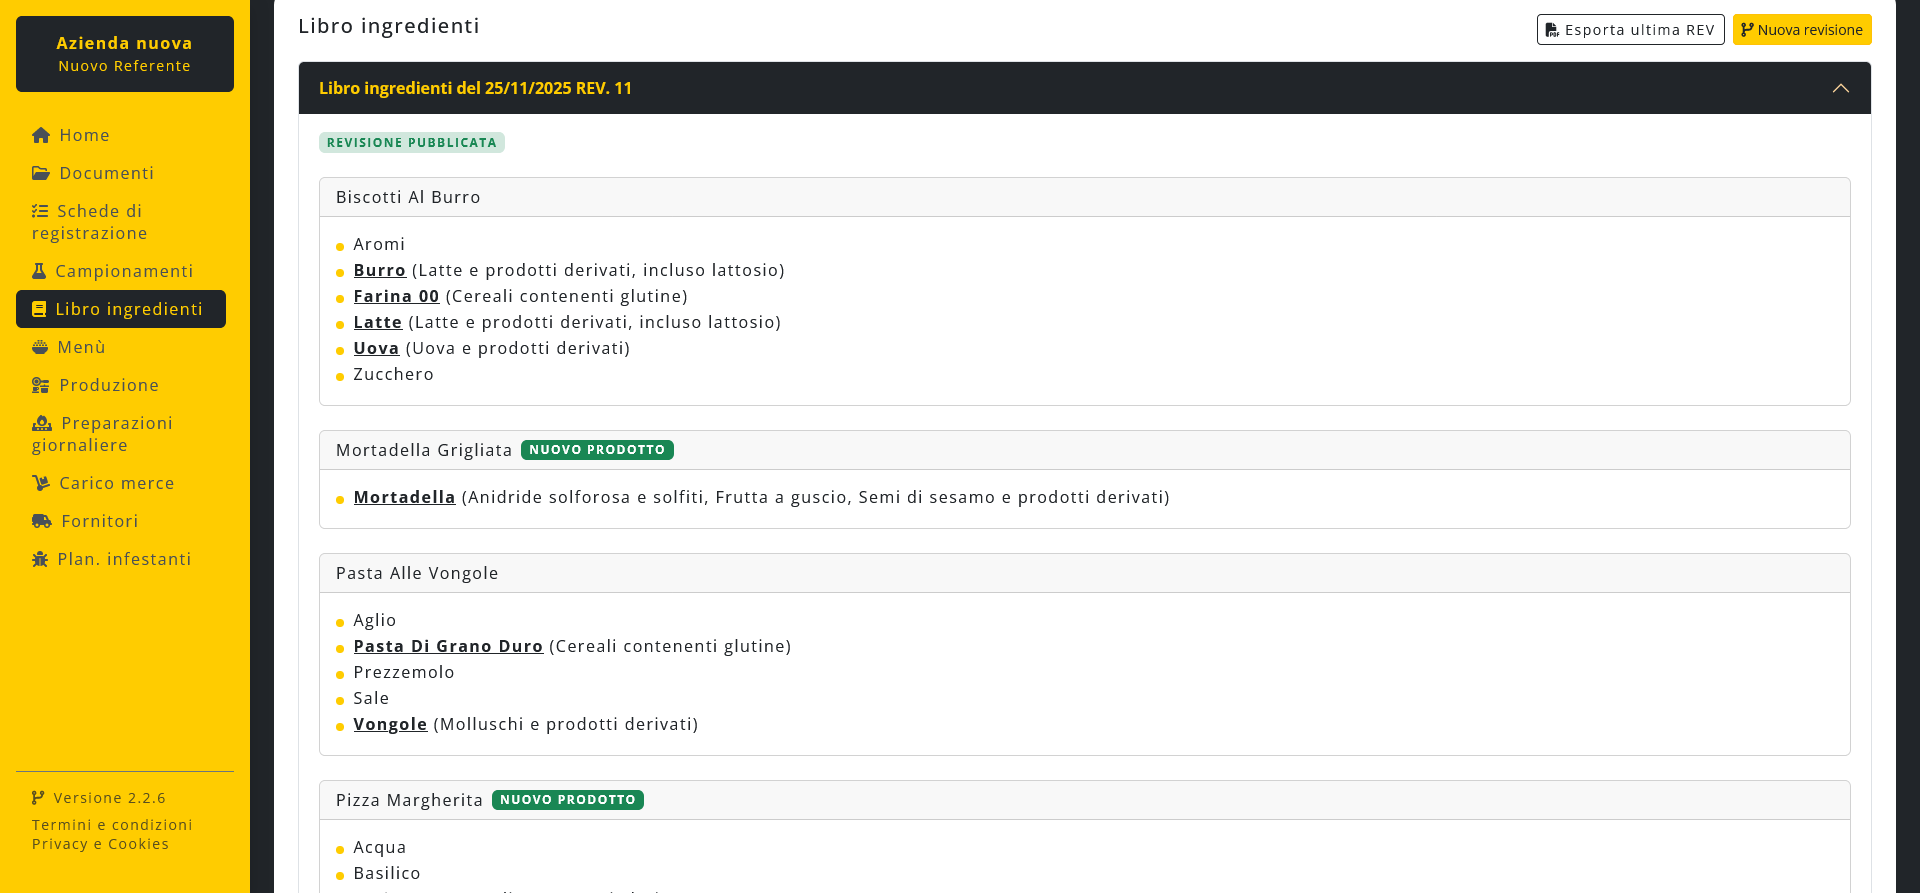The height and width of the screenshot is (893, 1920).
Task: Open Schede di registrazione menu item
Action: click(90, 222)
